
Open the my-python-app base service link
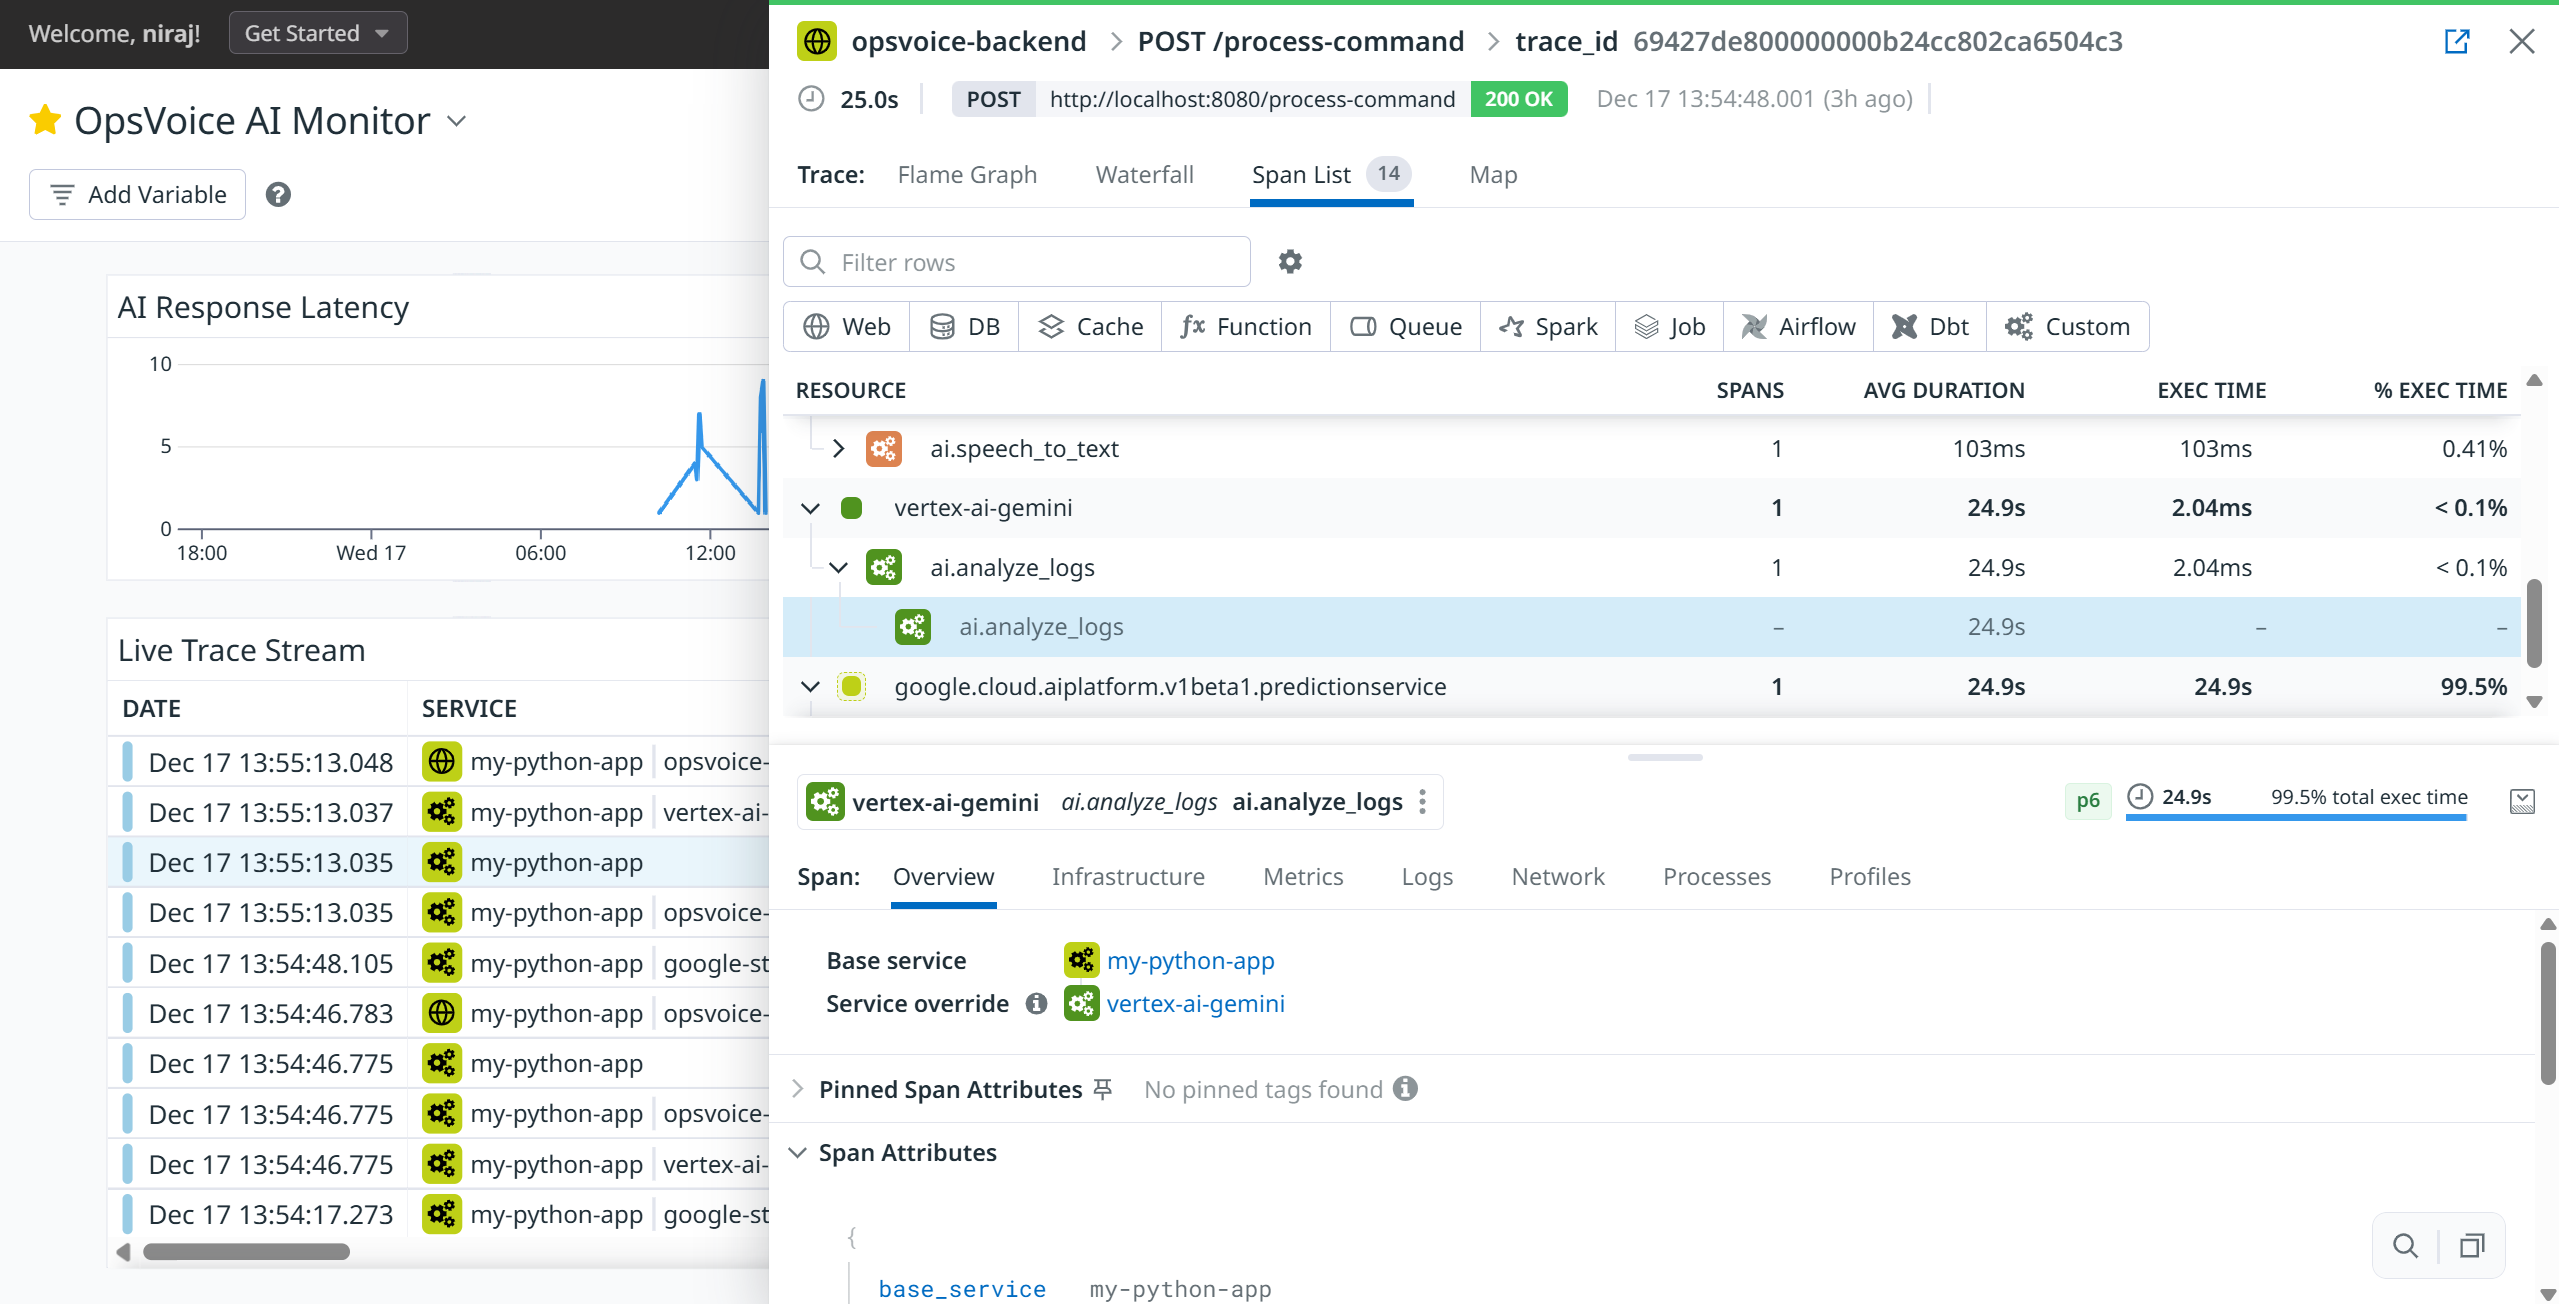pos(1190,961)
